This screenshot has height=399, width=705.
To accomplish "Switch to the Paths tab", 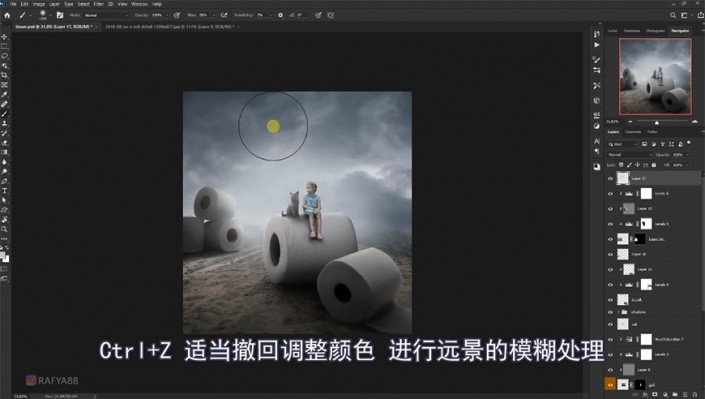I will tap(652, 132).
